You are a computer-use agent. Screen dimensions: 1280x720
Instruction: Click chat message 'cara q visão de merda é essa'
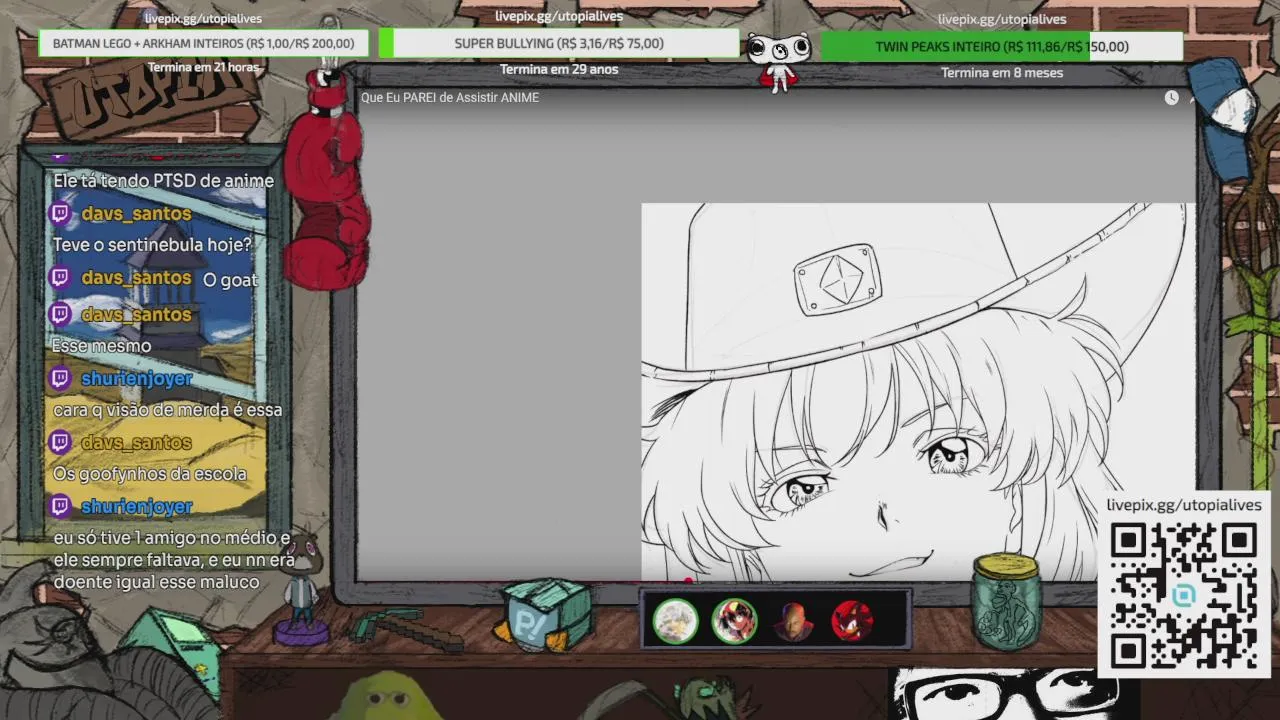pos(167,410)
